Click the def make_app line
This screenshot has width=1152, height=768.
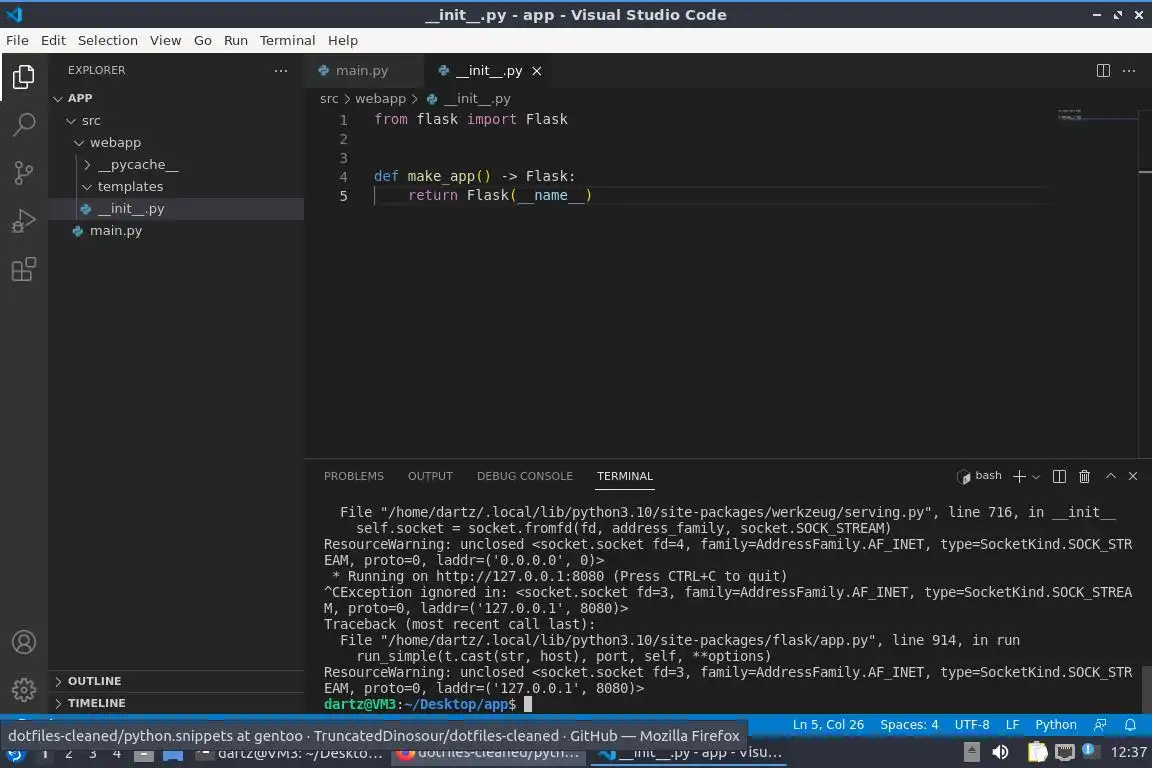click(x=475, y=176)
